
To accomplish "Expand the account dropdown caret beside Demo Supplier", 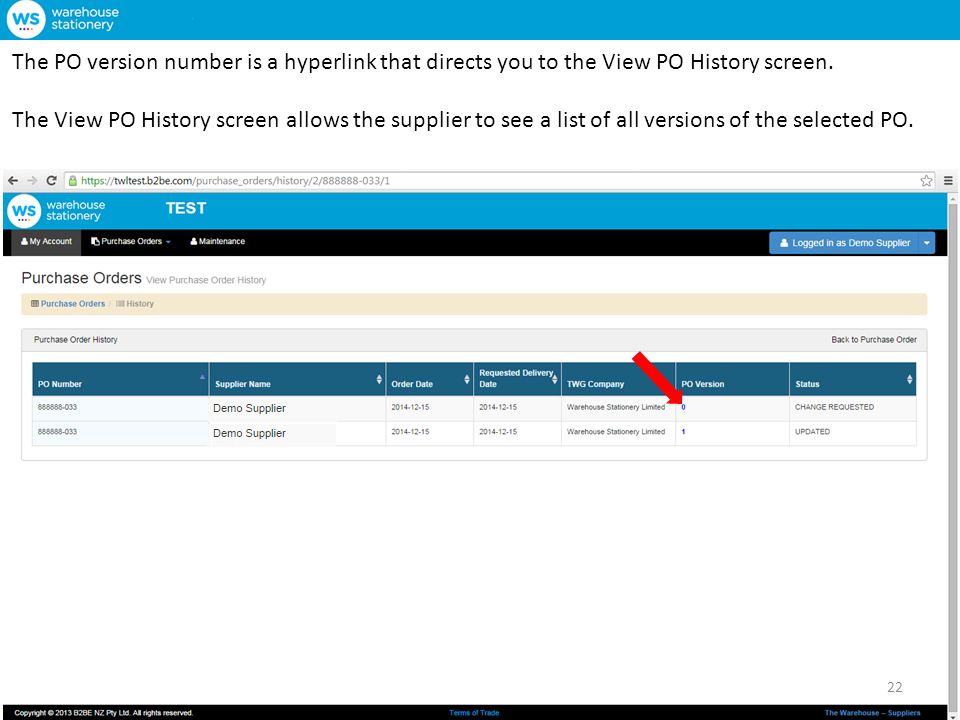I will tap(927, 243).
